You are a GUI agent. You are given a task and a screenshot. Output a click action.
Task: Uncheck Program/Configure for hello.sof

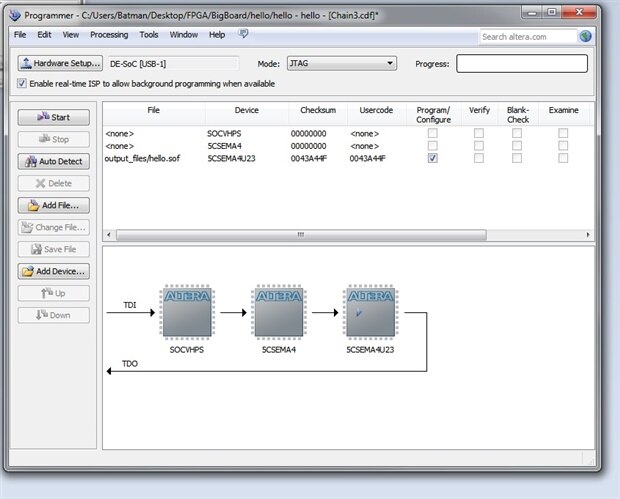coord(432,158)
